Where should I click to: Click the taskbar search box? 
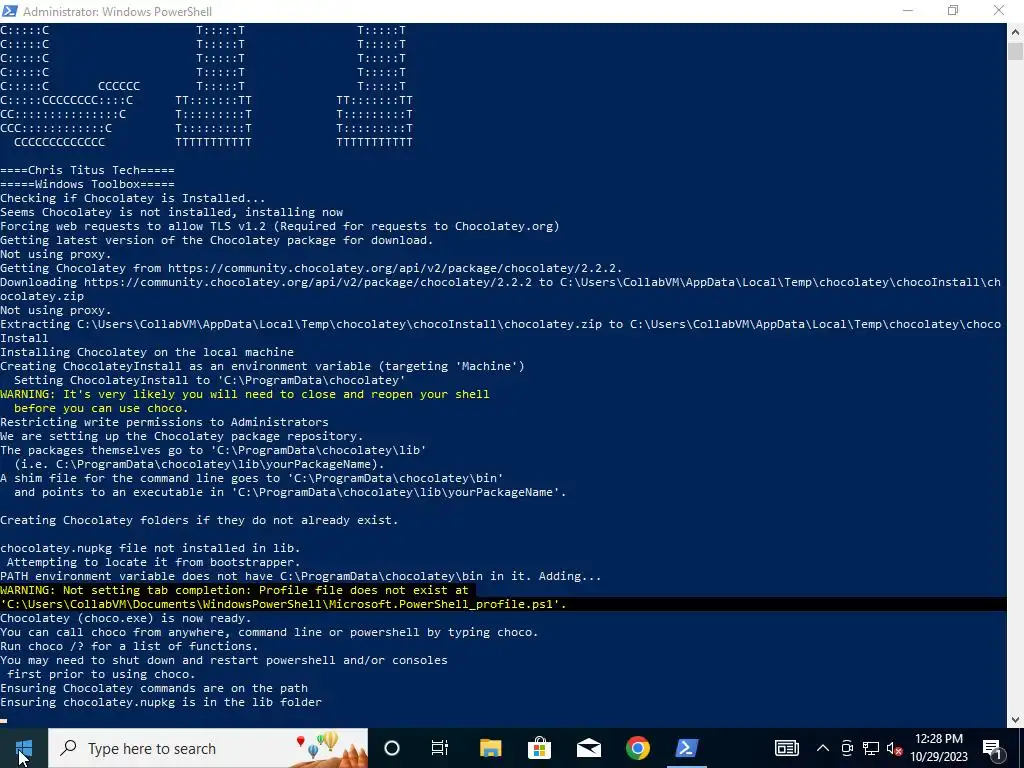point(208,748)
